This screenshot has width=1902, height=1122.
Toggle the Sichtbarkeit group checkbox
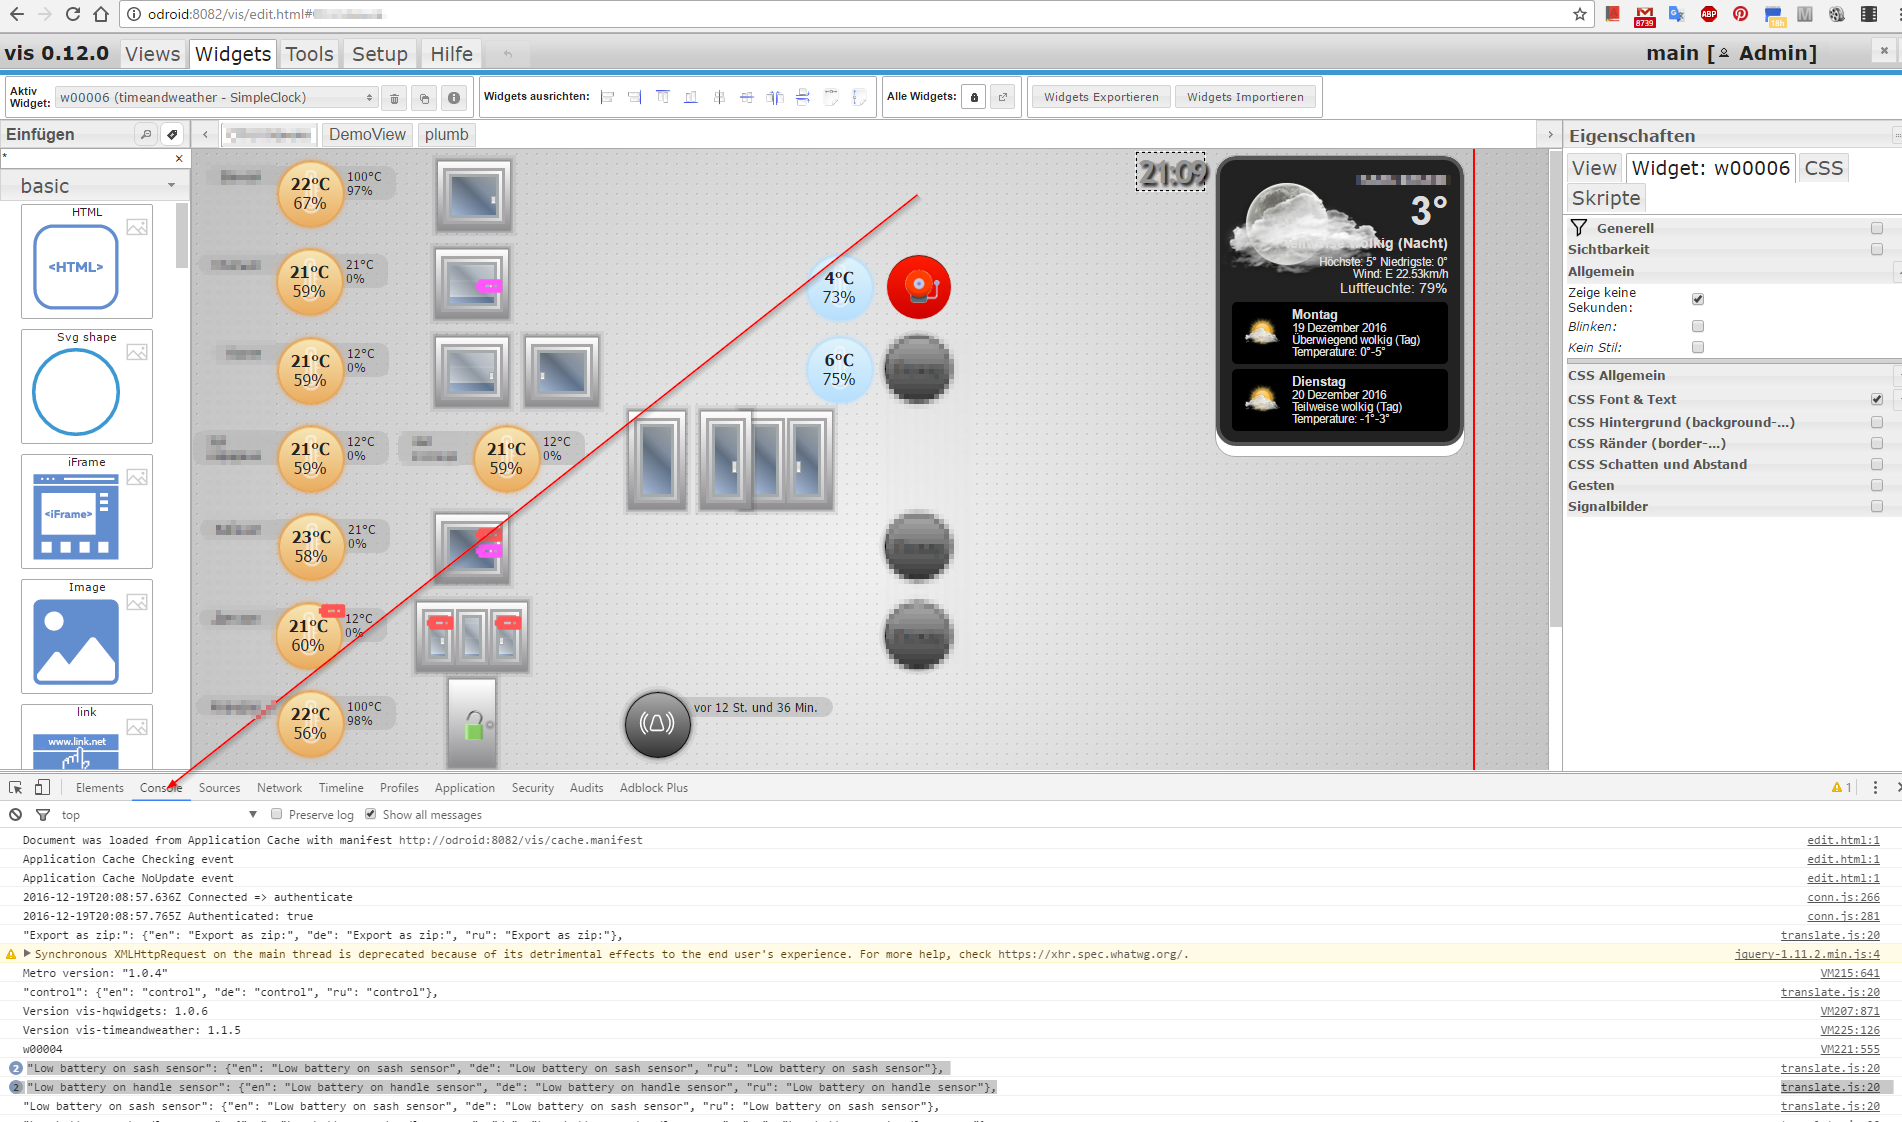(x=1877, y=249)
